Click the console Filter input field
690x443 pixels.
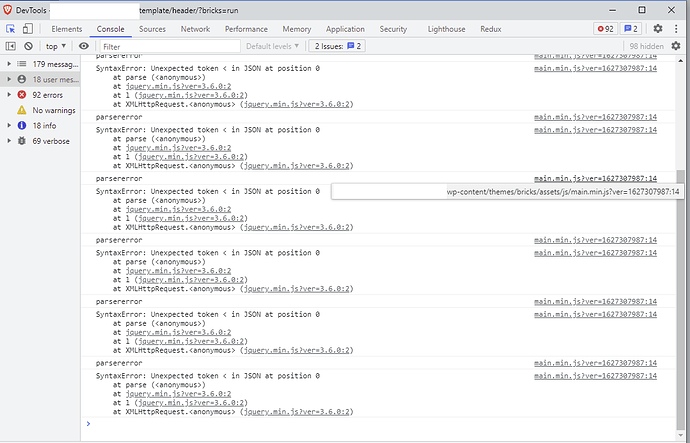tap(170, 46)
